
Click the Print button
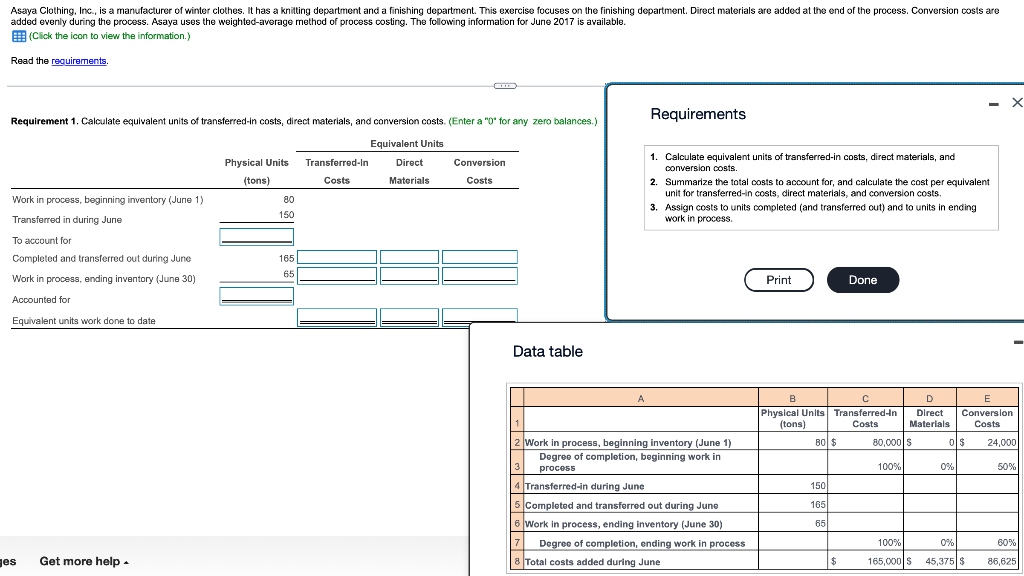pos(779,280)
